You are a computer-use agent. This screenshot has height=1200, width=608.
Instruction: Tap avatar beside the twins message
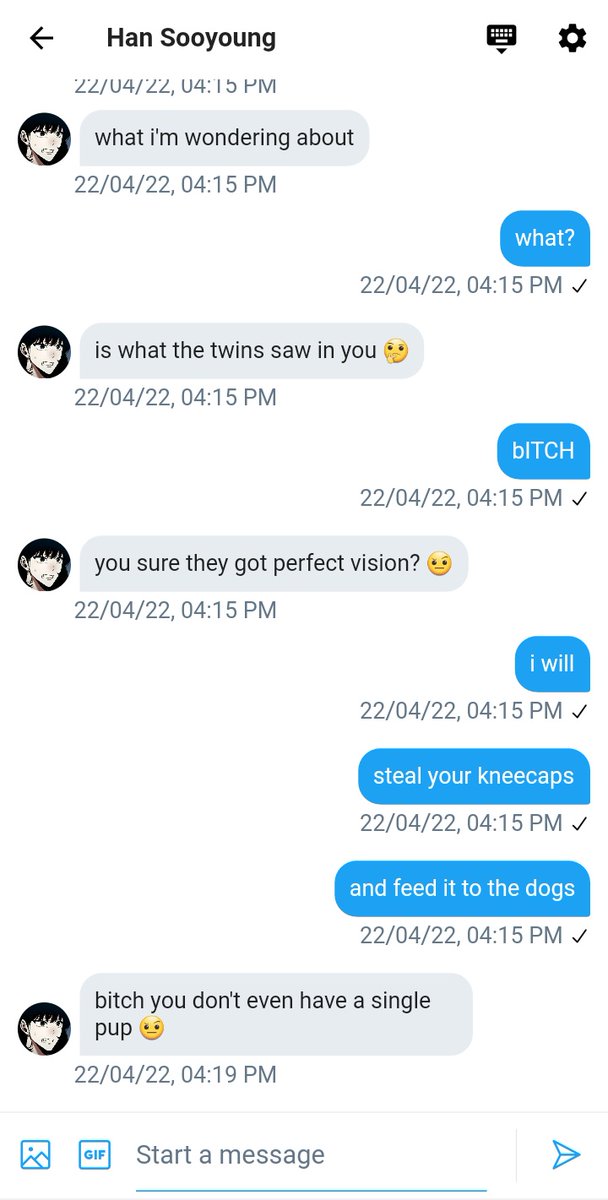[x=44, y=351]
